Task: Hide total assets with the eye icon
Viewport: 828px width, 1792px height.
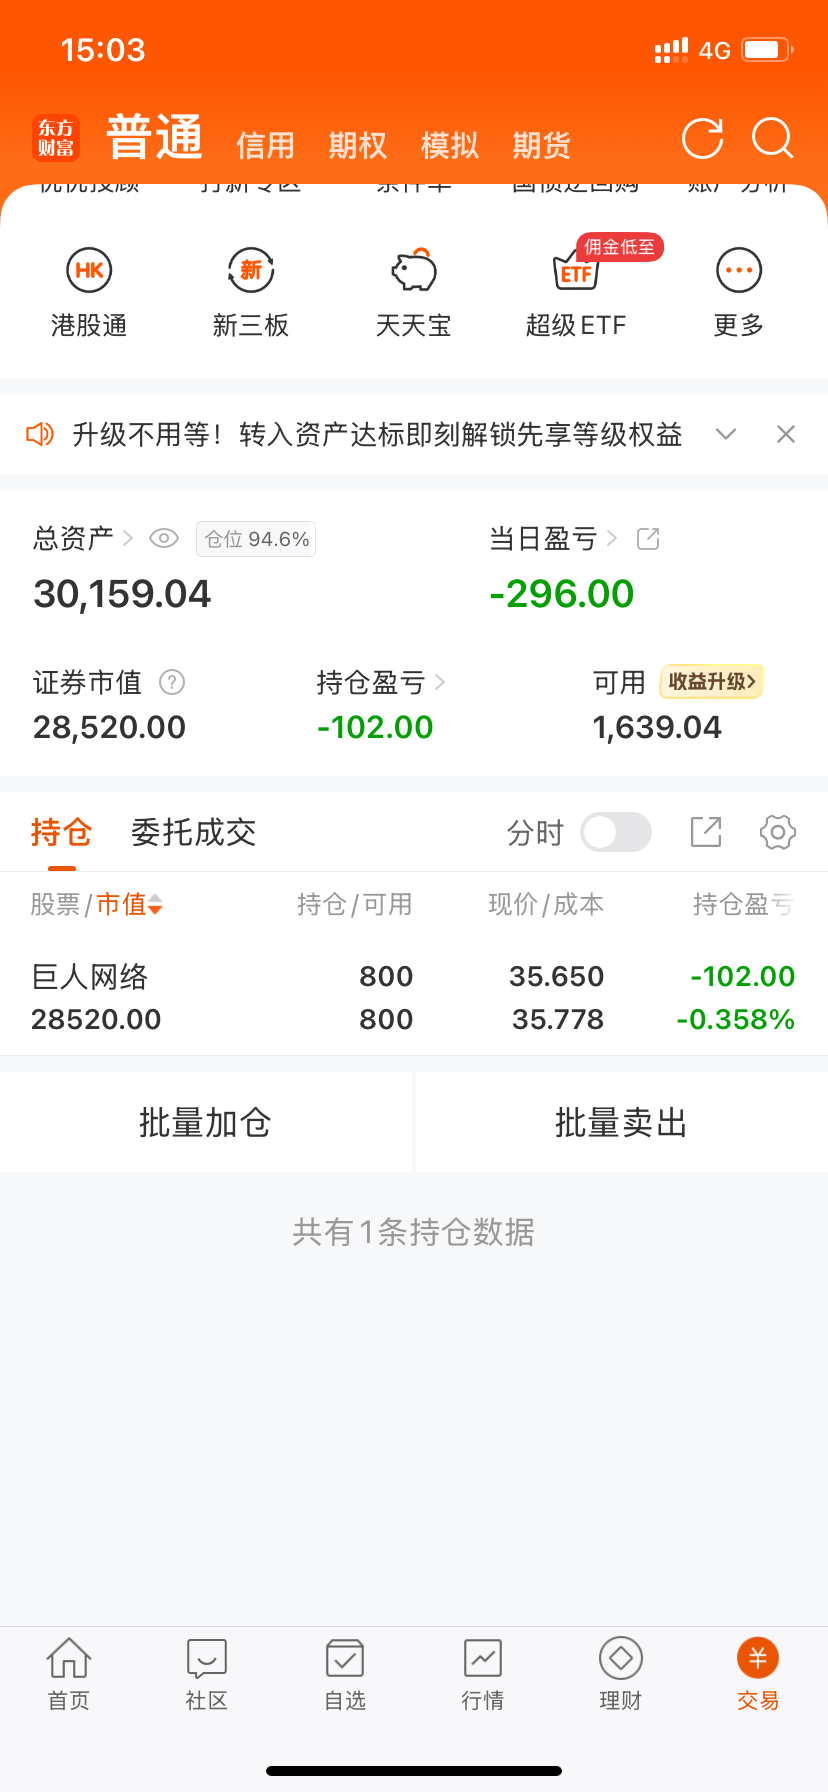Action: pyautogui.click(x=163, y=539)
